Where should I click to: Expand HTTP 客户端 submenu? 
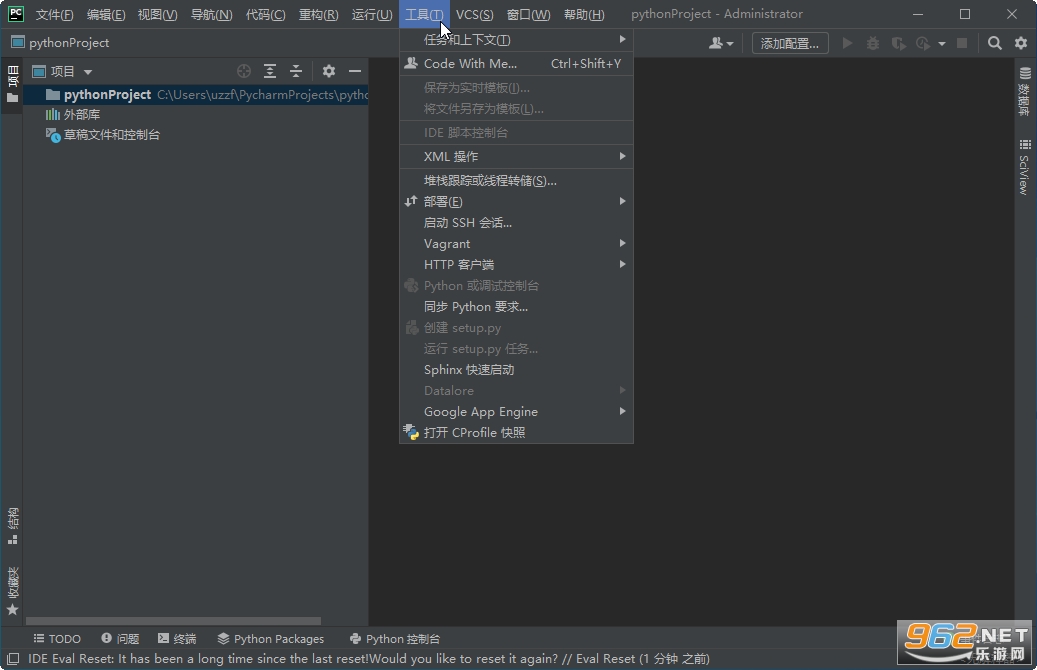tap(517, 265)
